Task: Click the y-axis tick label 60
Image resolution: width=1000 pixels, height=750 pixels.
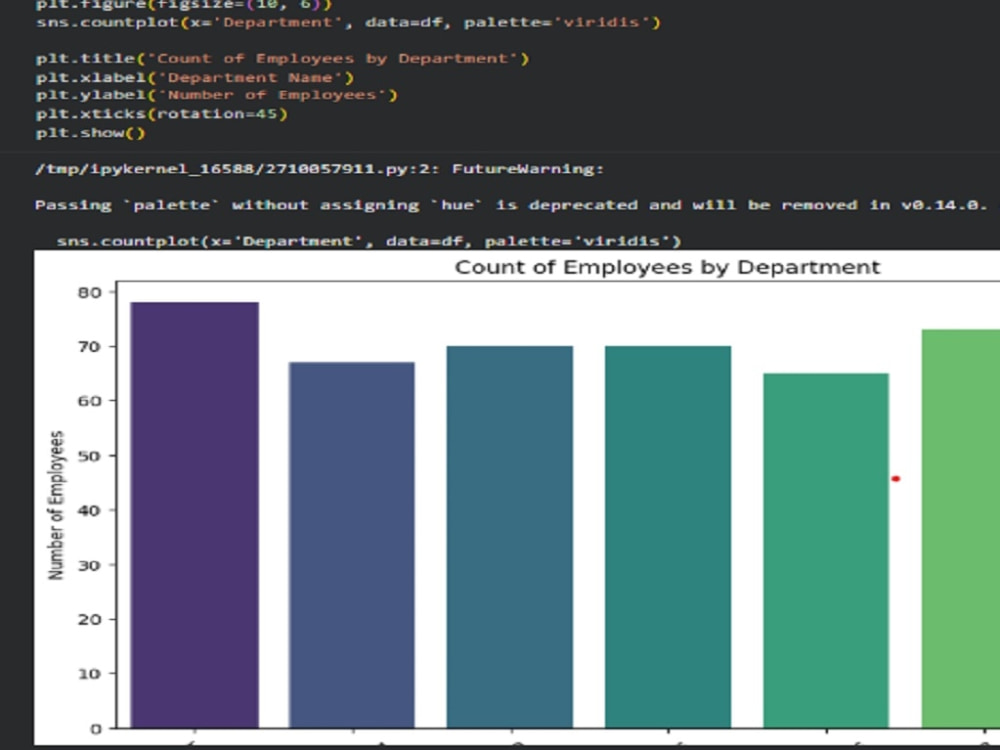Action: [x=89, y=401]
